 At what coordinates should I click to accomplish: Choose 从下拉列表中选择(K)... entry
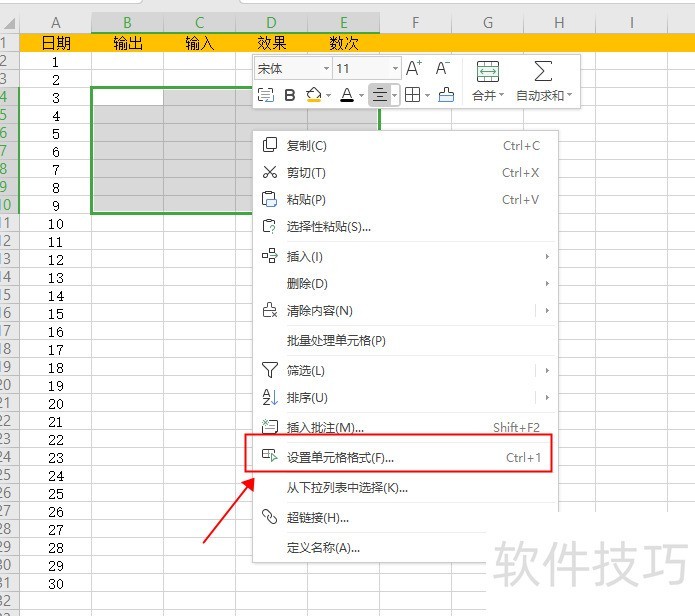coord(405,487)
